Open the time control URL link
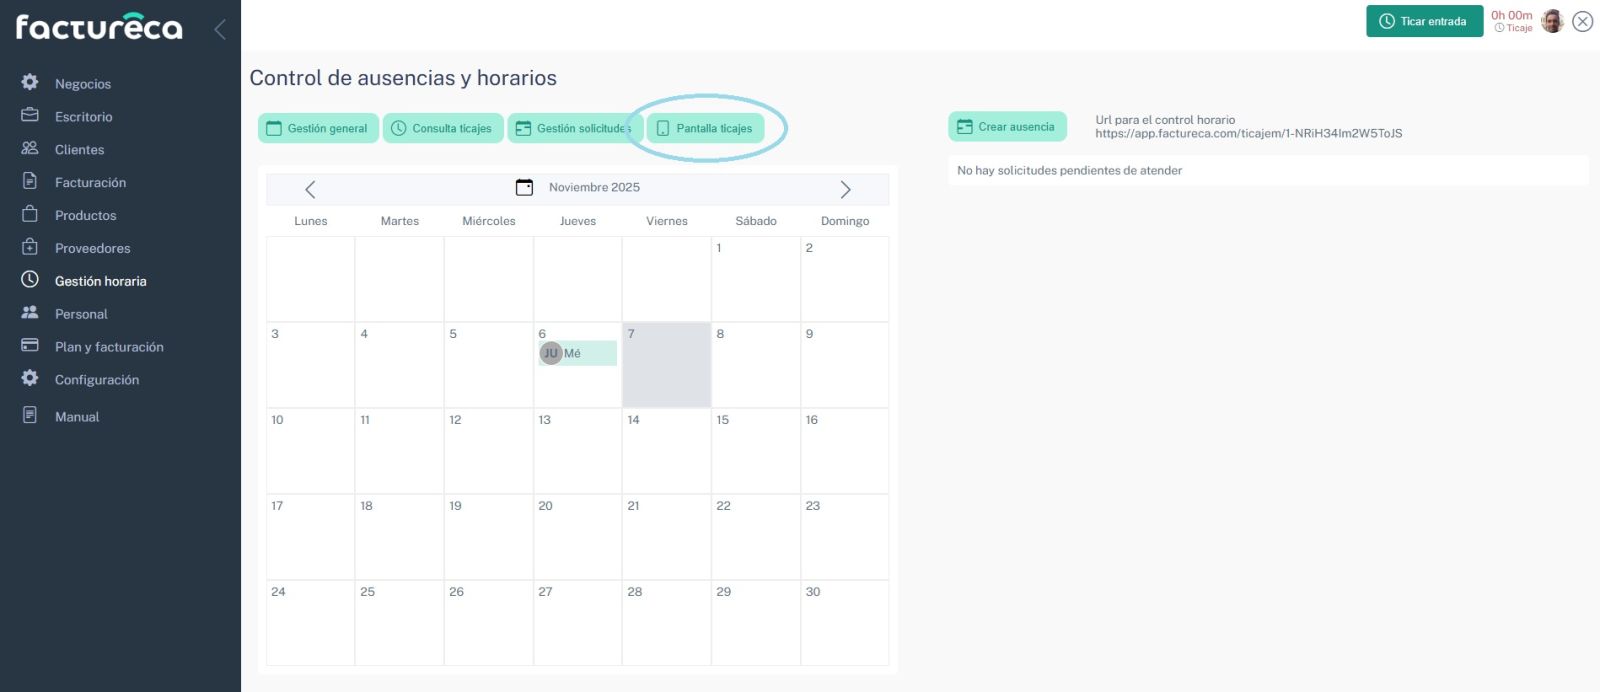The height and width of the screenshot is (692, 1600). click(x=1248, y=134)
